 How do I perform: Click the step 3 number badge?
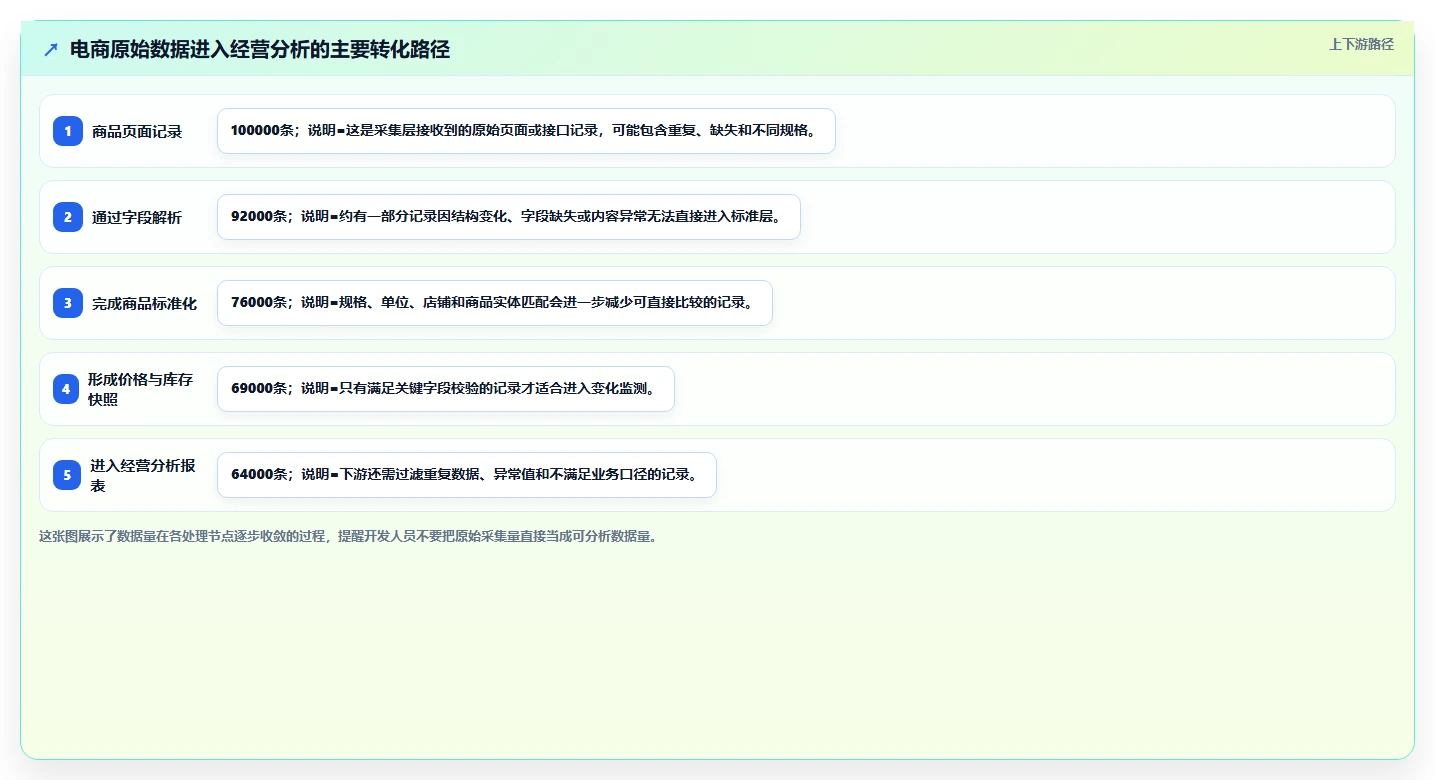tap(67, 303)
